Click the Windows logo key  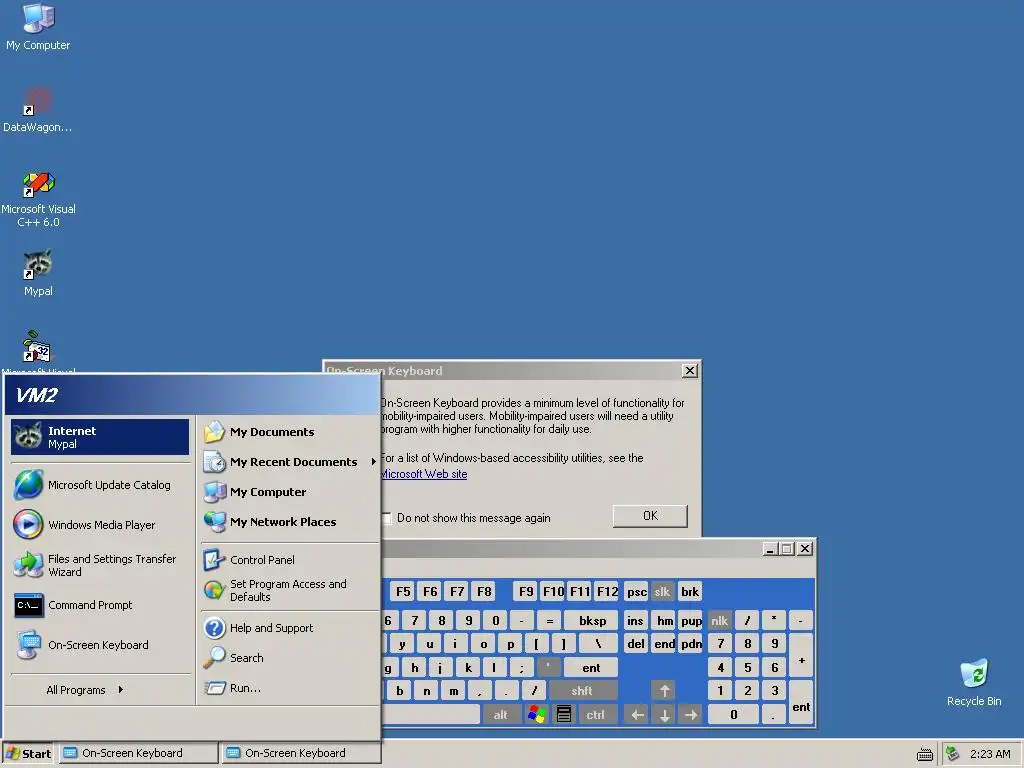click(537, 714)
